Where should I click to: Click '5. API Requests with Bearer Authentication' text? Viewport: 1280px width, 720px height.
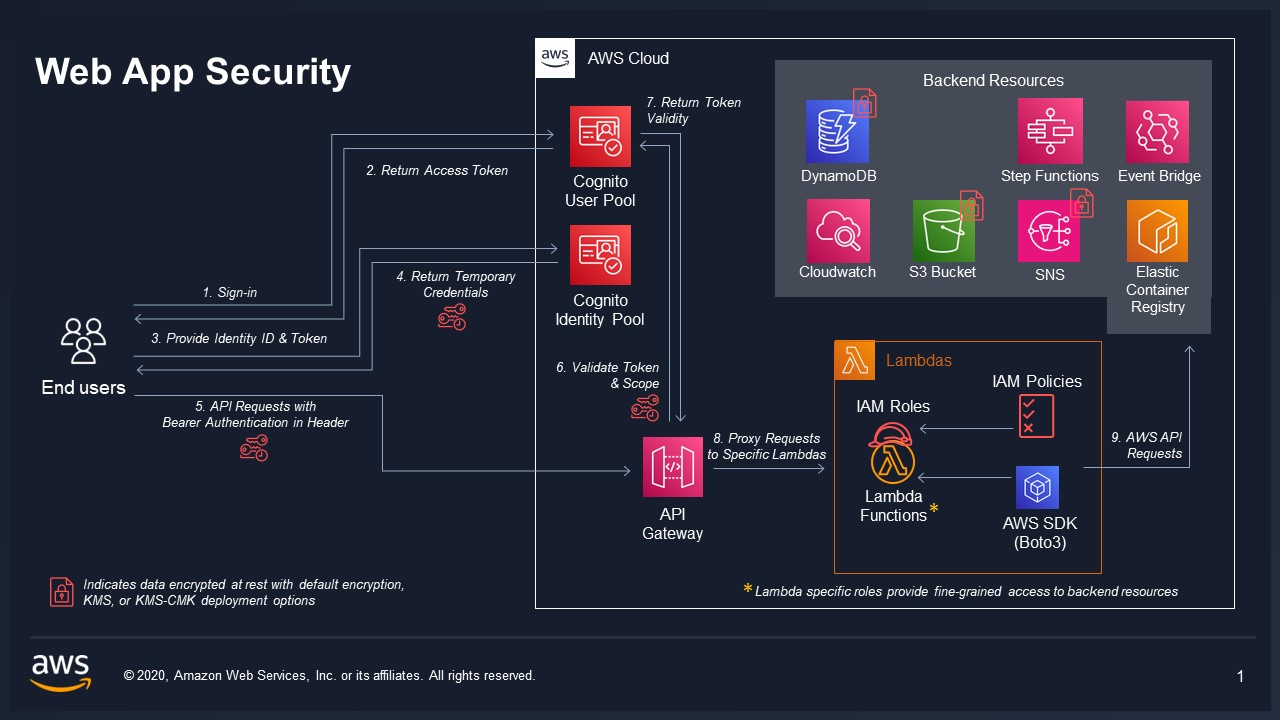click(x=256, y=414)
